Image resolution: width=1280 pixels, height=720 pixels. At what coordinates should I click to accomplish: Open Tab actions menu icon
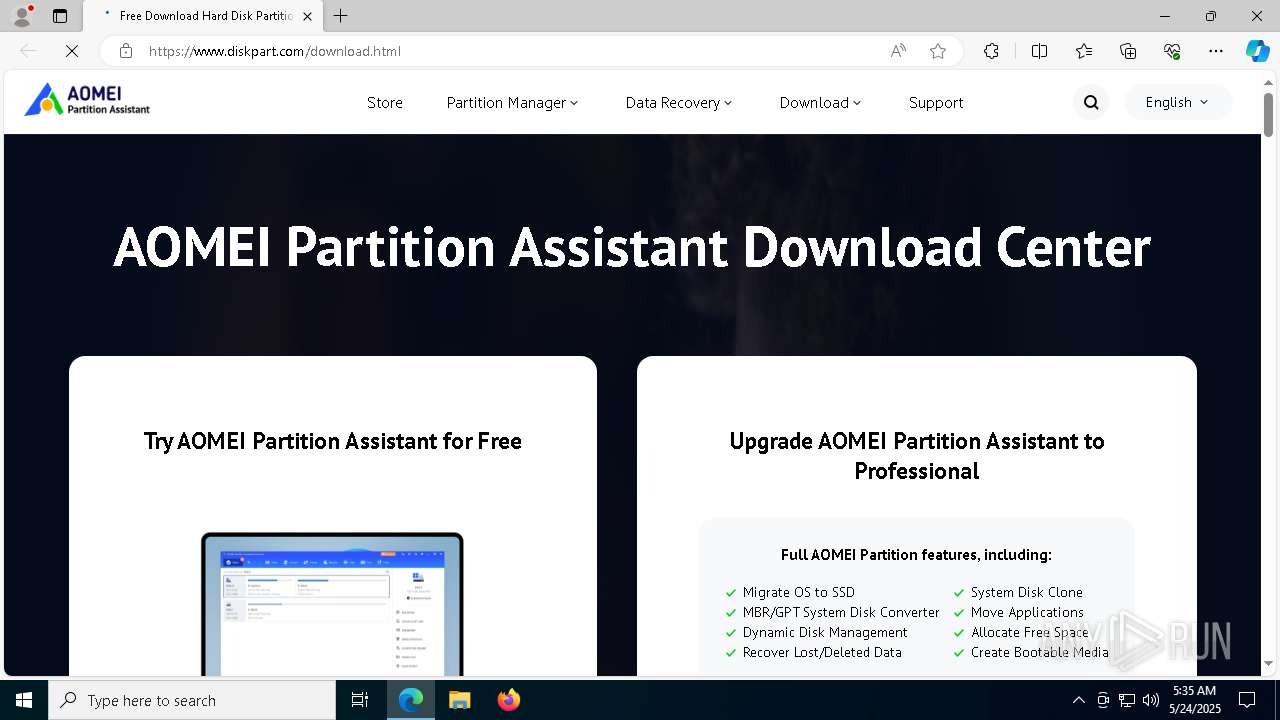click(x=60, y=16)
